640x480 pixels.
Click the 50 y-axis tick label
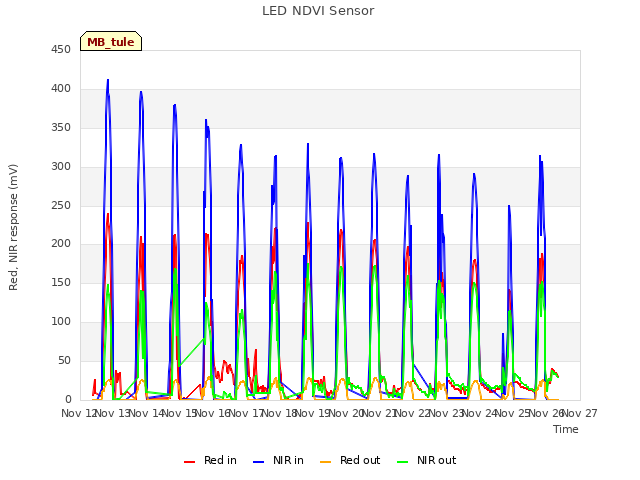[64, 360]
